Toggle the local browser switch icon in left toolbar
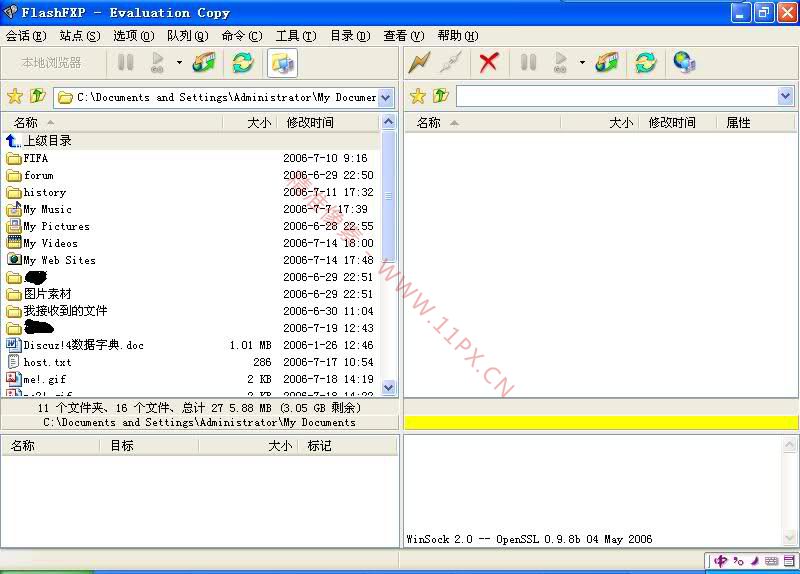The width and height of the screenshot is (800, 574). pos(282,62)
